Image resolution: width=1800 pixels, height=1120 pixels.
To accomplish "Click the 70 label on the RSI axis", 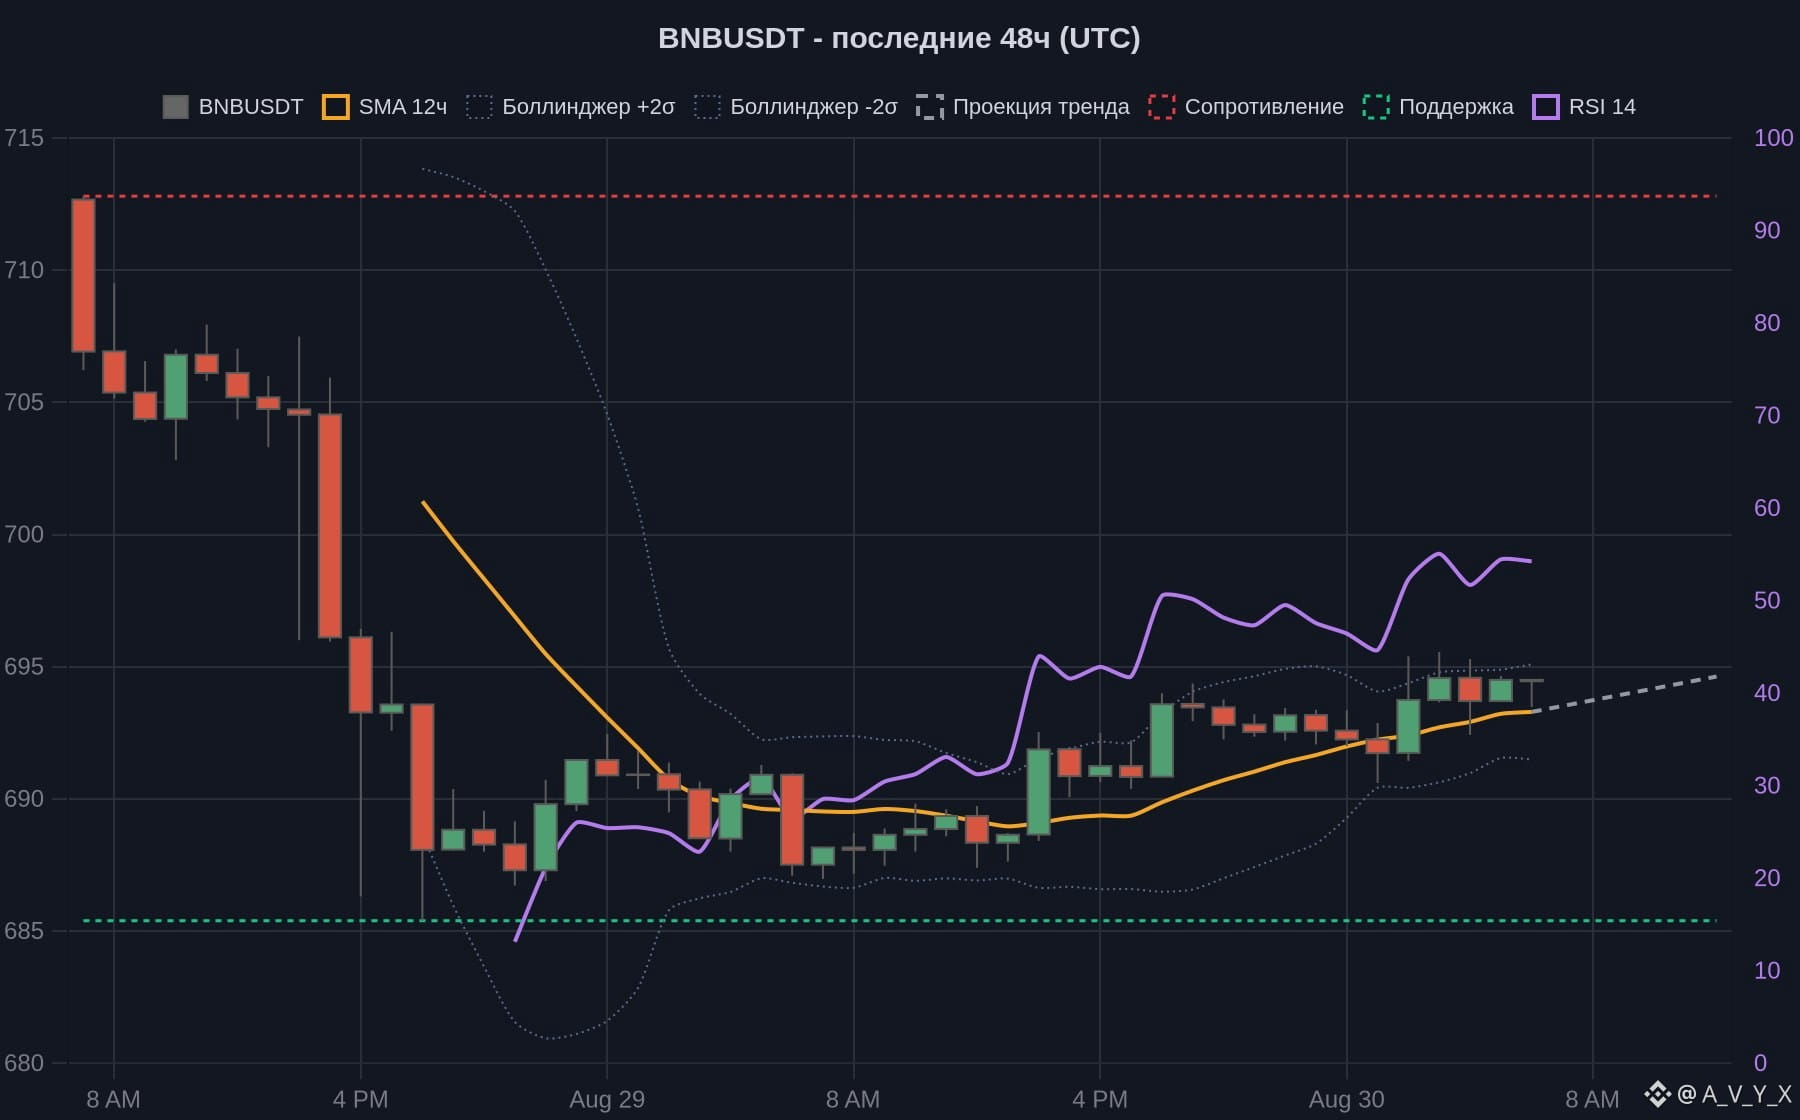I will pos(1767,415).
